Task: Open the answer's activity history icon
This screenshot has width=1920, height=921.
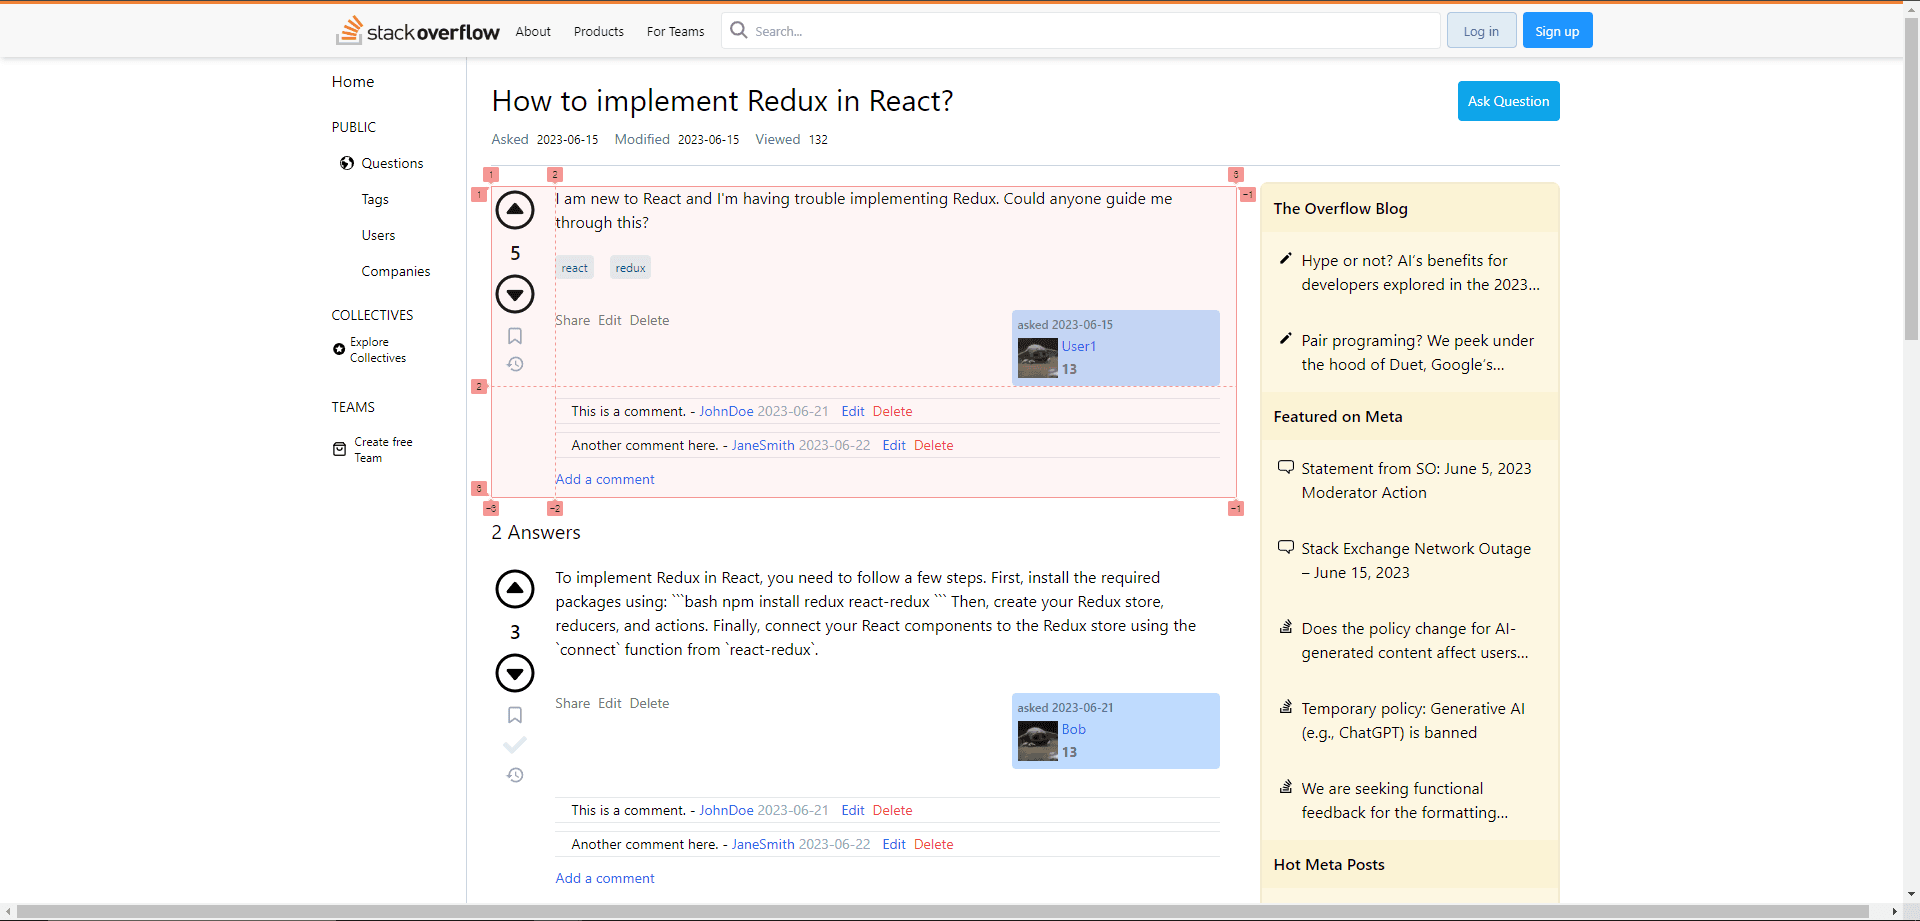Action: pyautogui.click(x=515, y=775)
